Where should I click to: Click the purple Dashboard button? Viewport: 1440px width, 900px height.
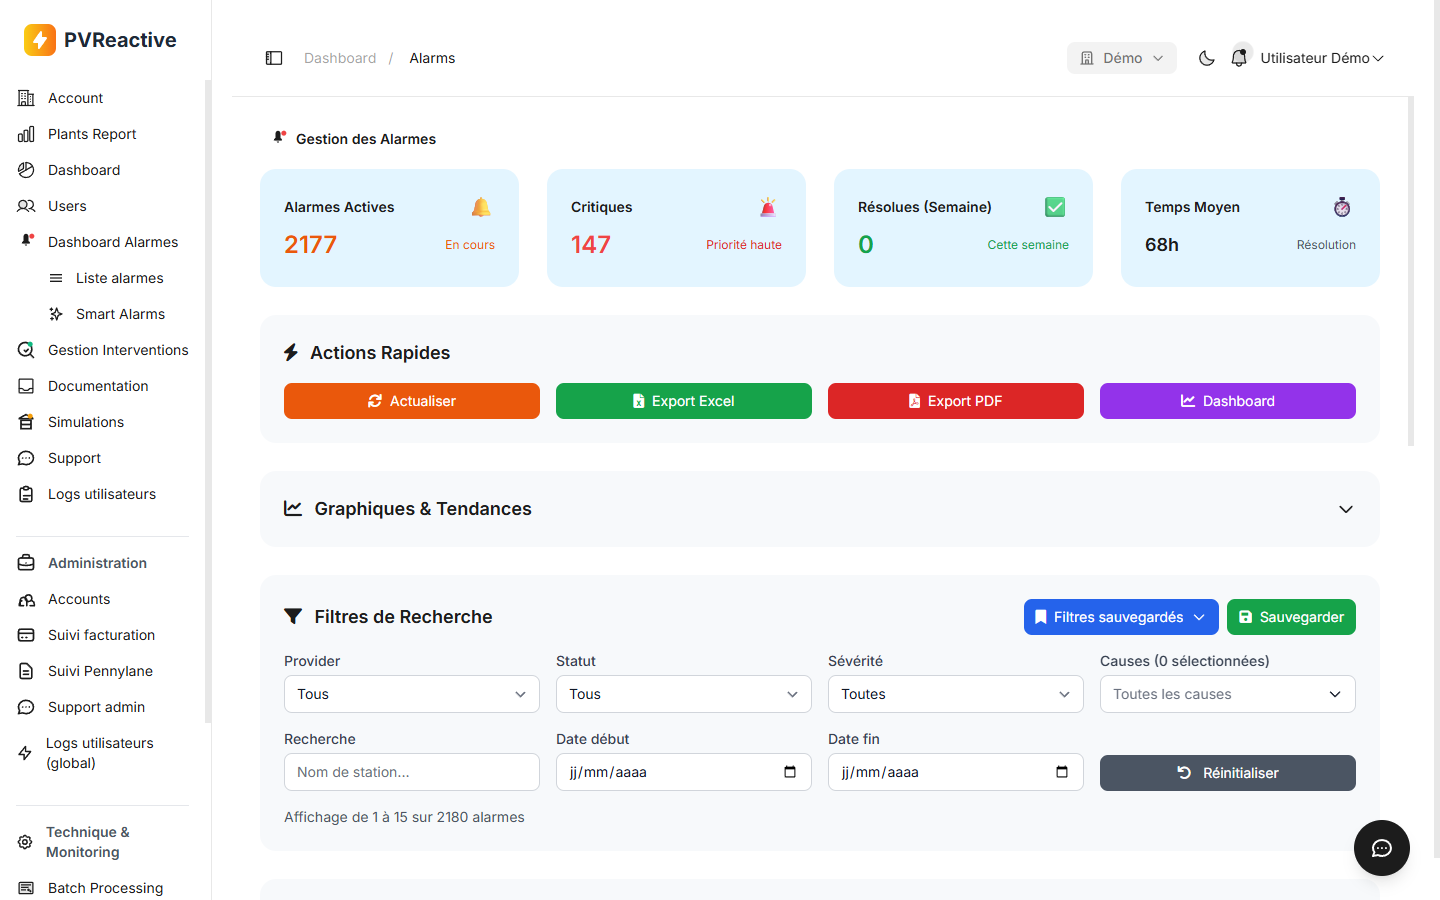[x=1228, y=401]
